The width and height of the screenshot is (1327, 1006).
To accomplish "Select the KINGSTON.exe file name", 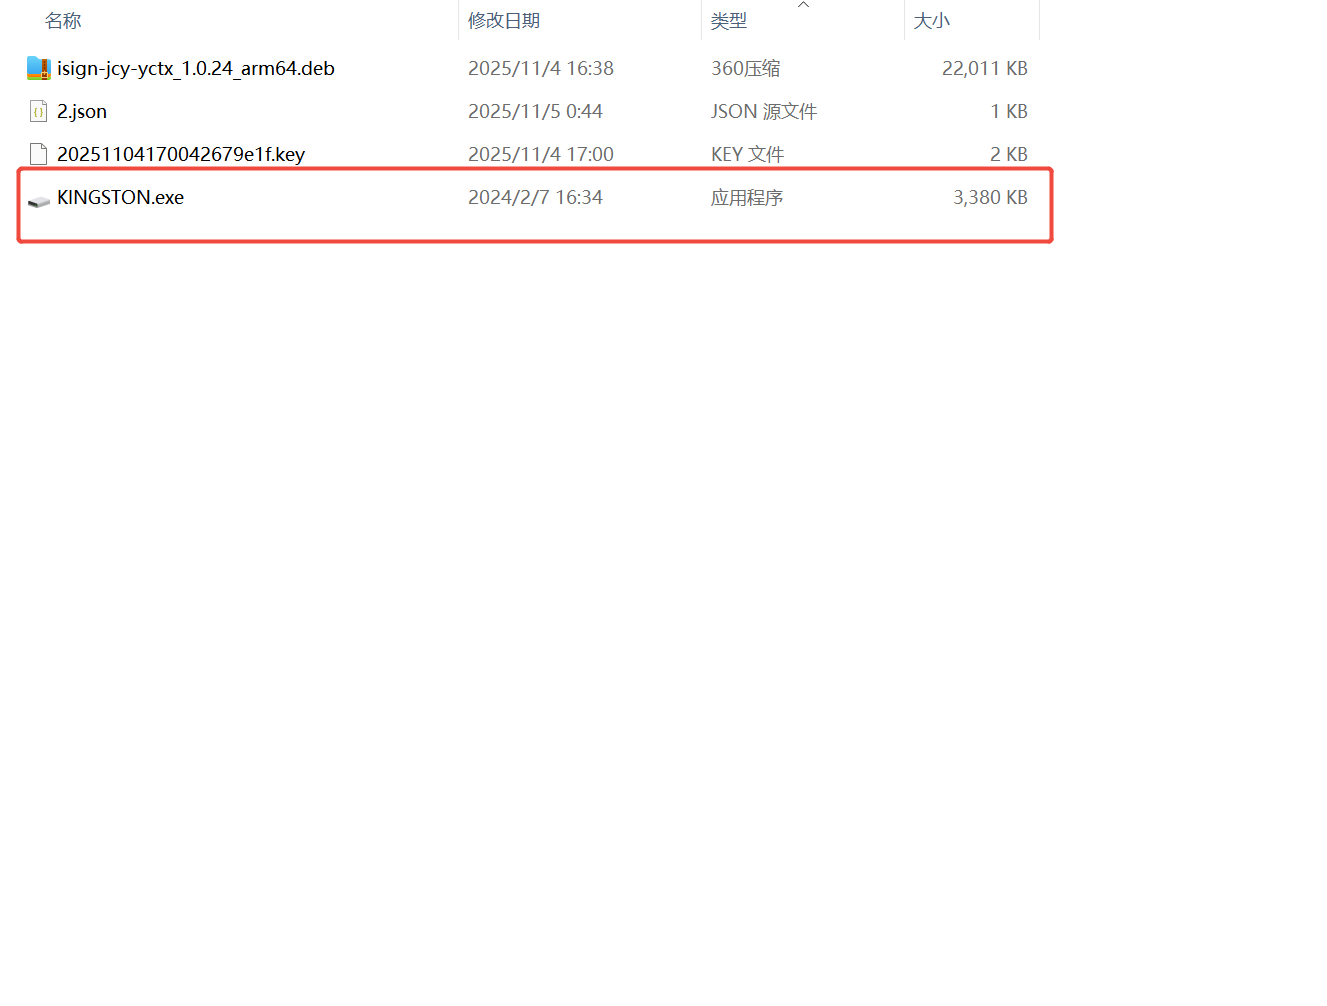I will 120,197.
